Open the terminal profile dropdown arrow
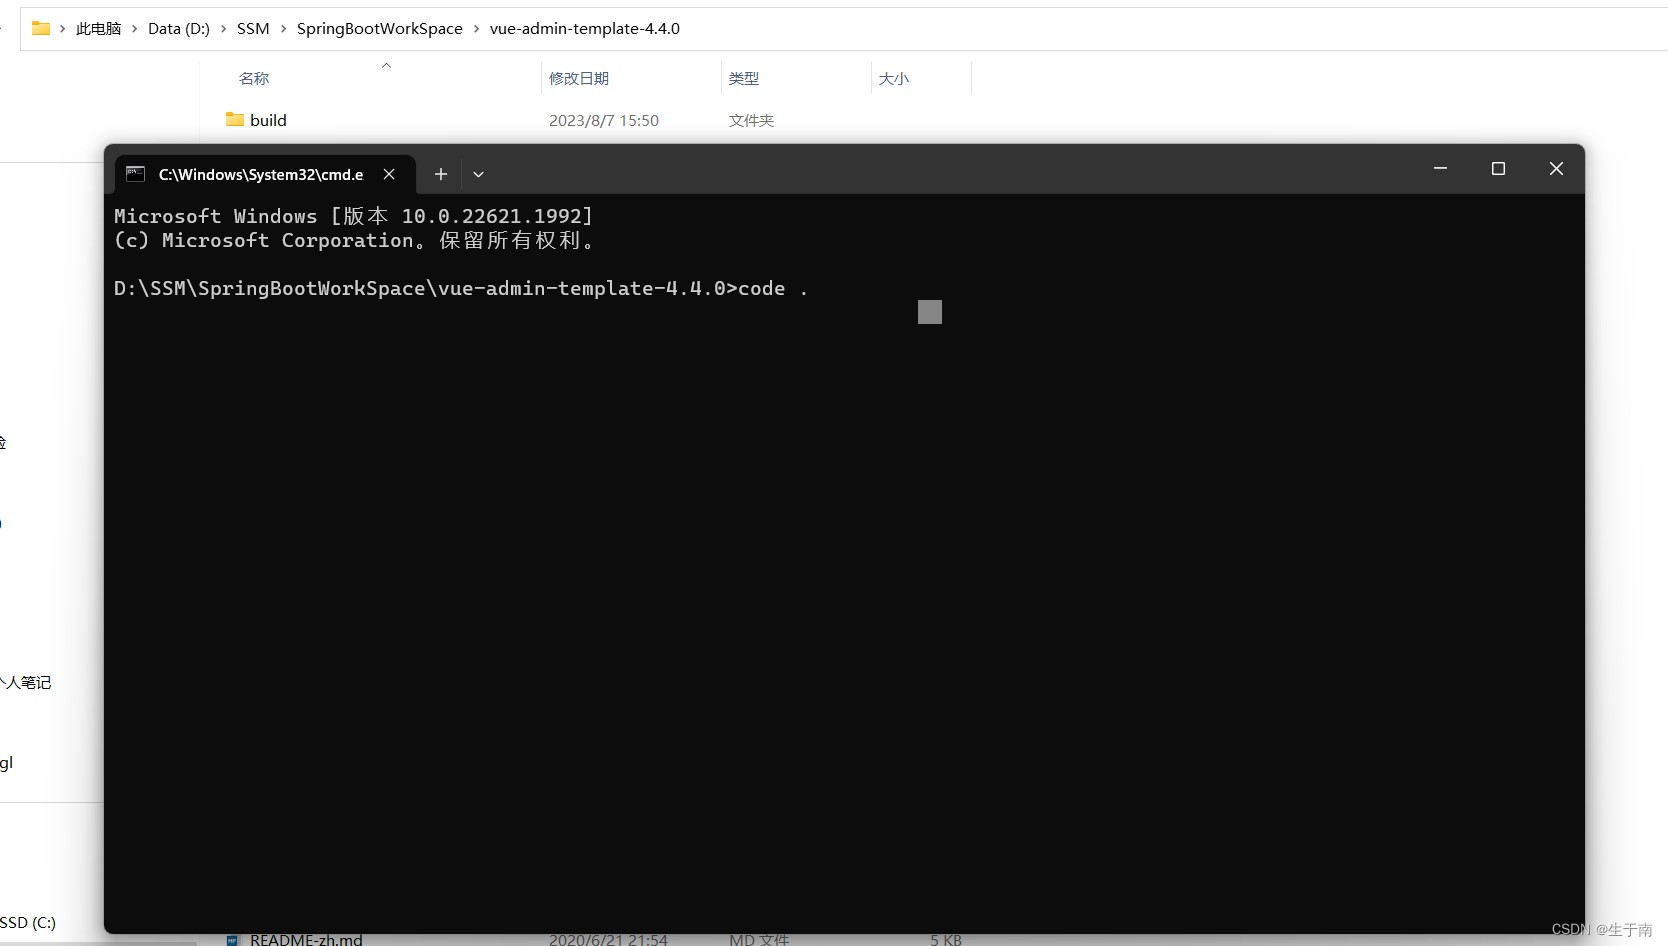 click(x=478, y=174)
